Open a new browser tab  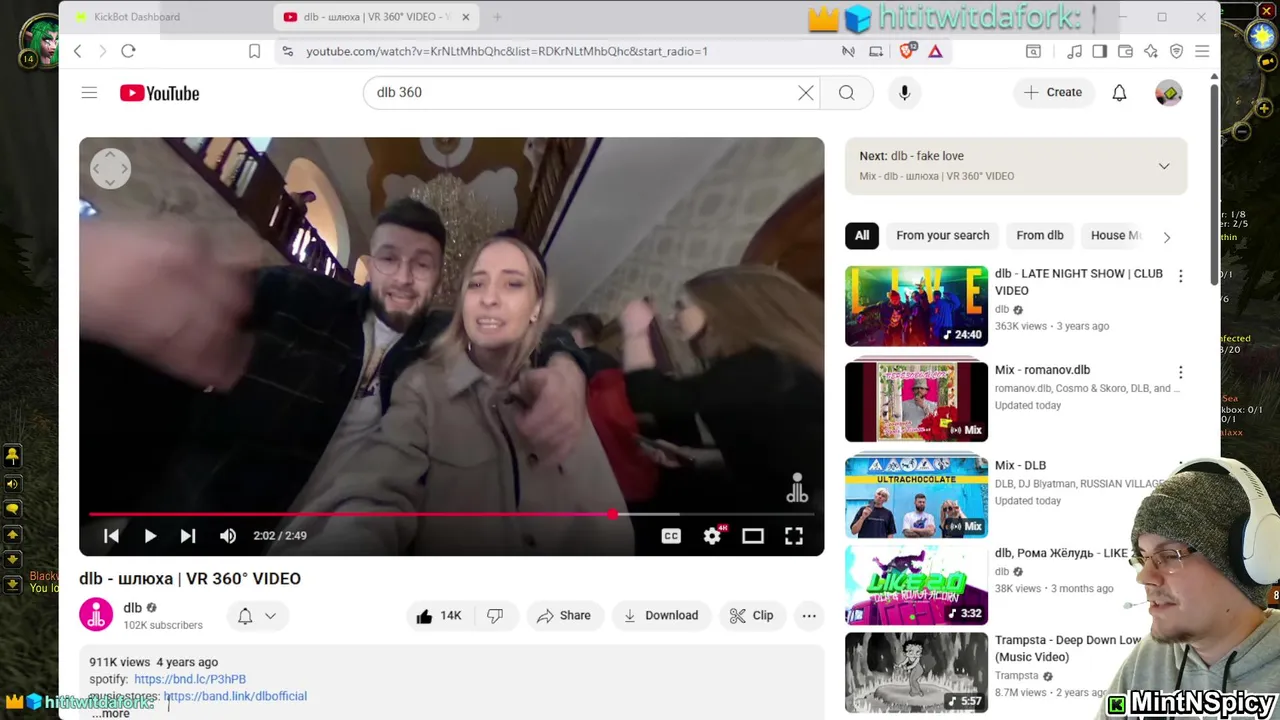tap(497, 17)
